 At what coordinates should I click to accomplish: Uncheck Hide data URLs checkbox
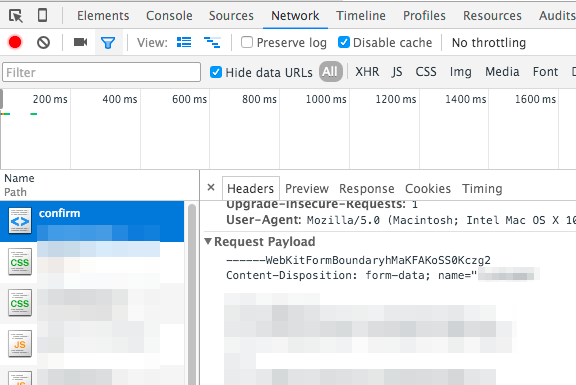tap(216, 72)
